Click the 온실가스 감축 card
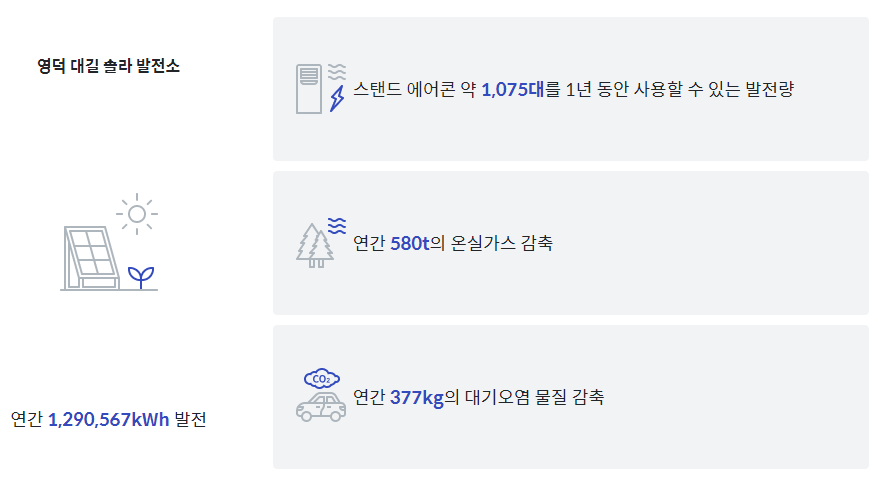 [571, 243]
